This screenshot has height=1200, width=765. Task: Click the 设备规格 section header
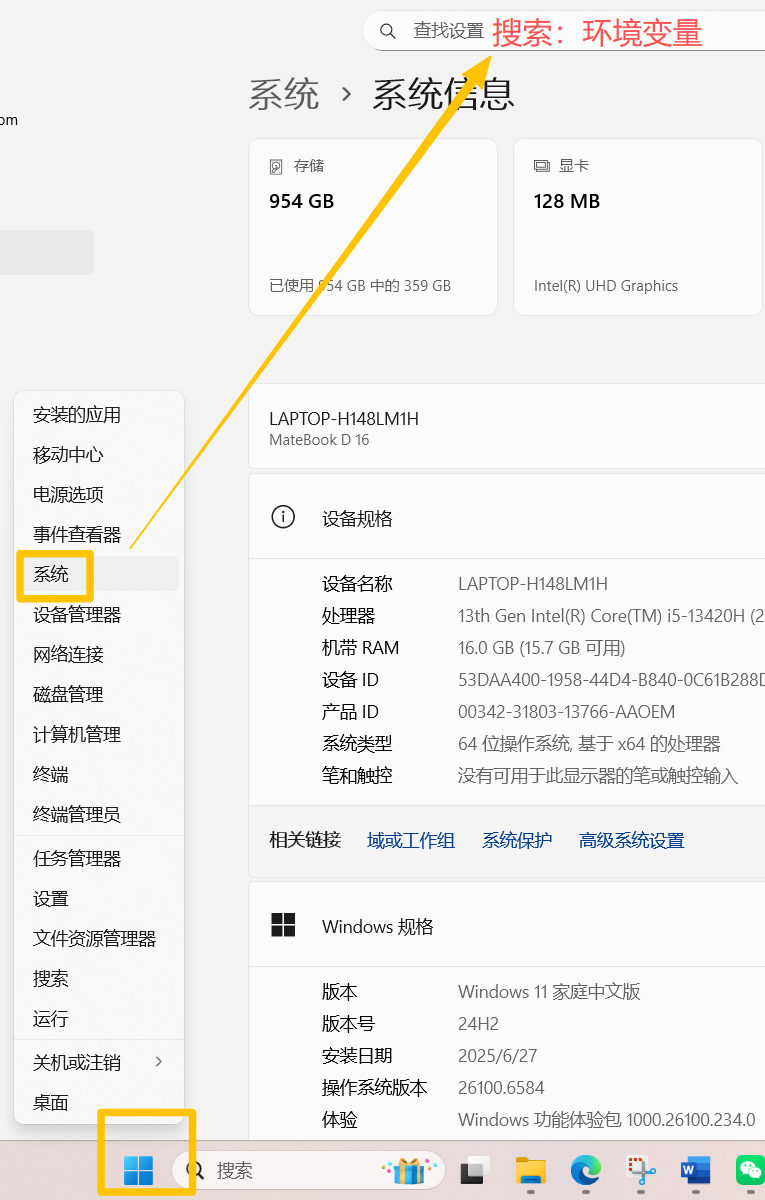(x=507, y=517)
